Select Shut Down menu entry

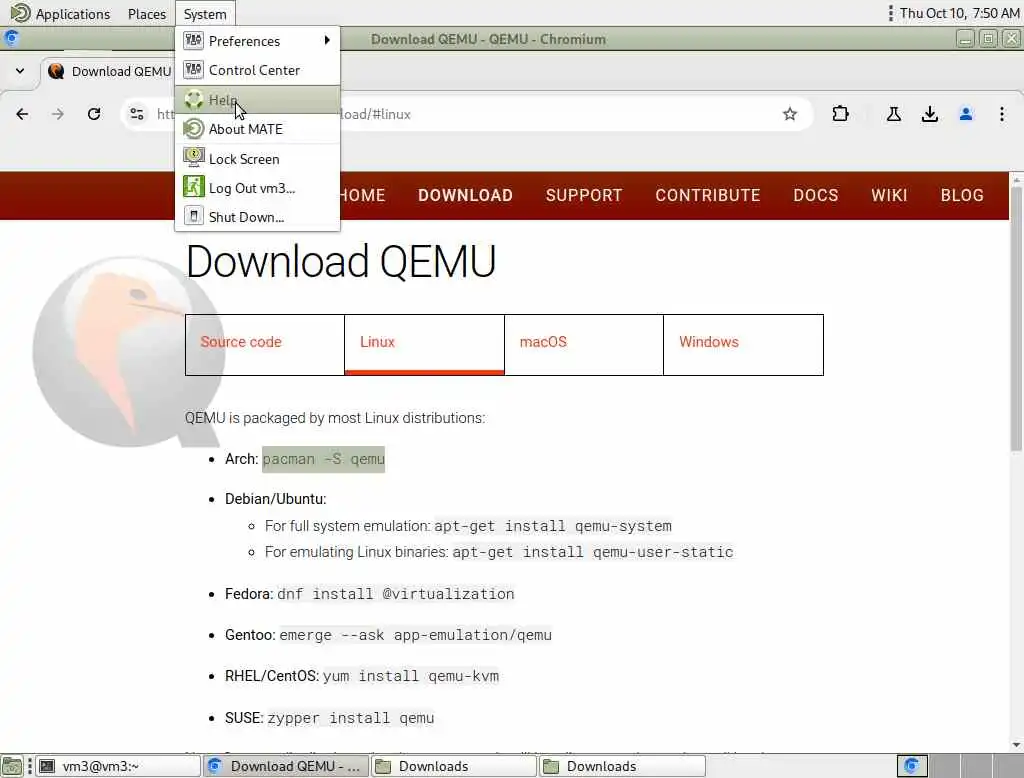point(257,217)
